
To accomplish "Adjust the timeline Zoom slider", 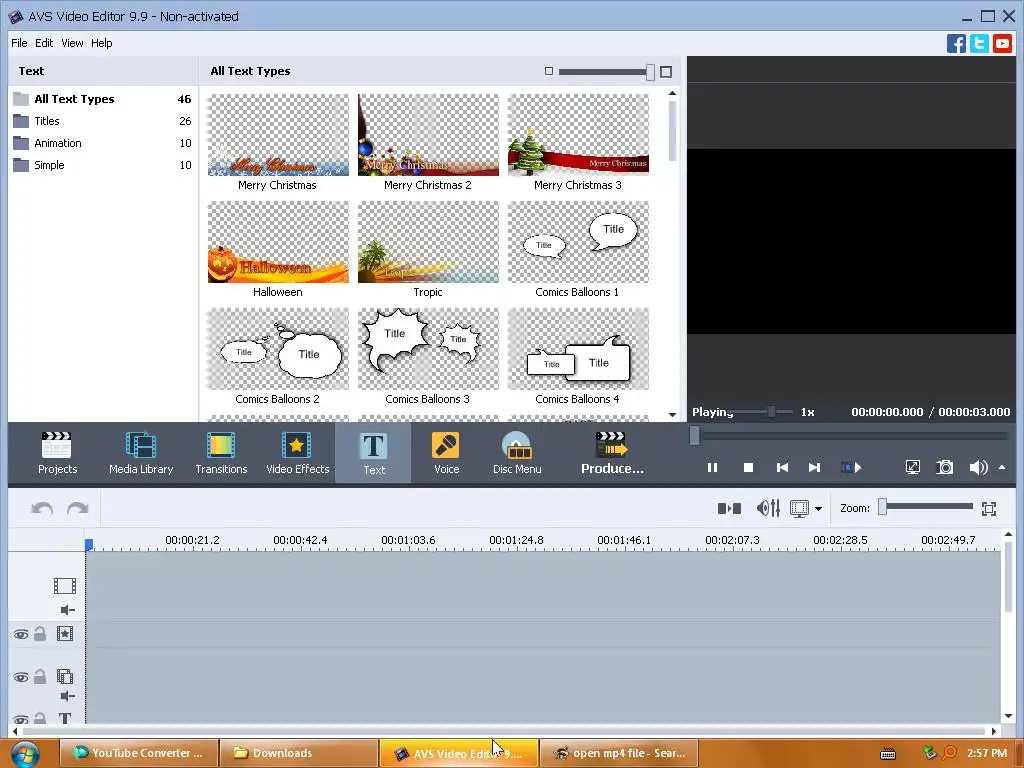I will point(882,507).
